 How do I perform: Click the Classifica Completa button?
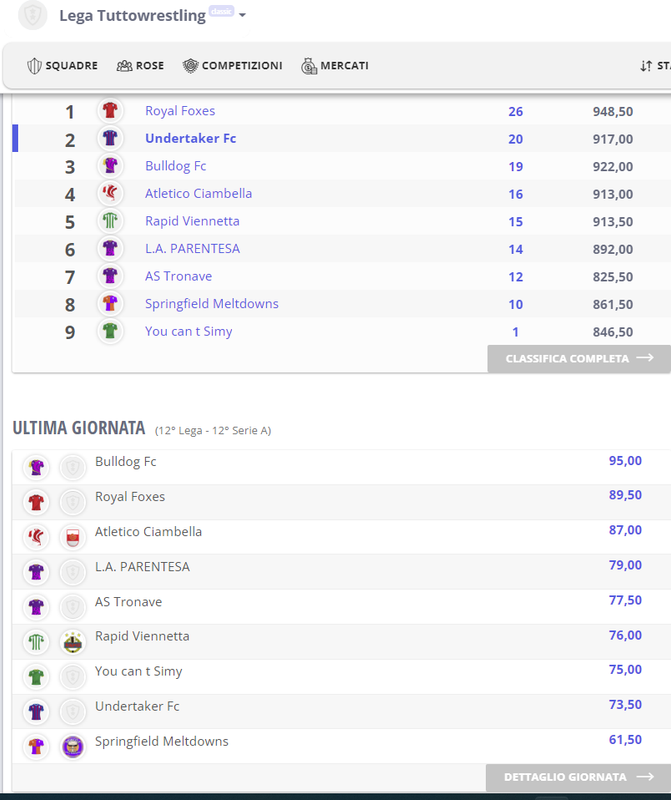pos(579,358)
